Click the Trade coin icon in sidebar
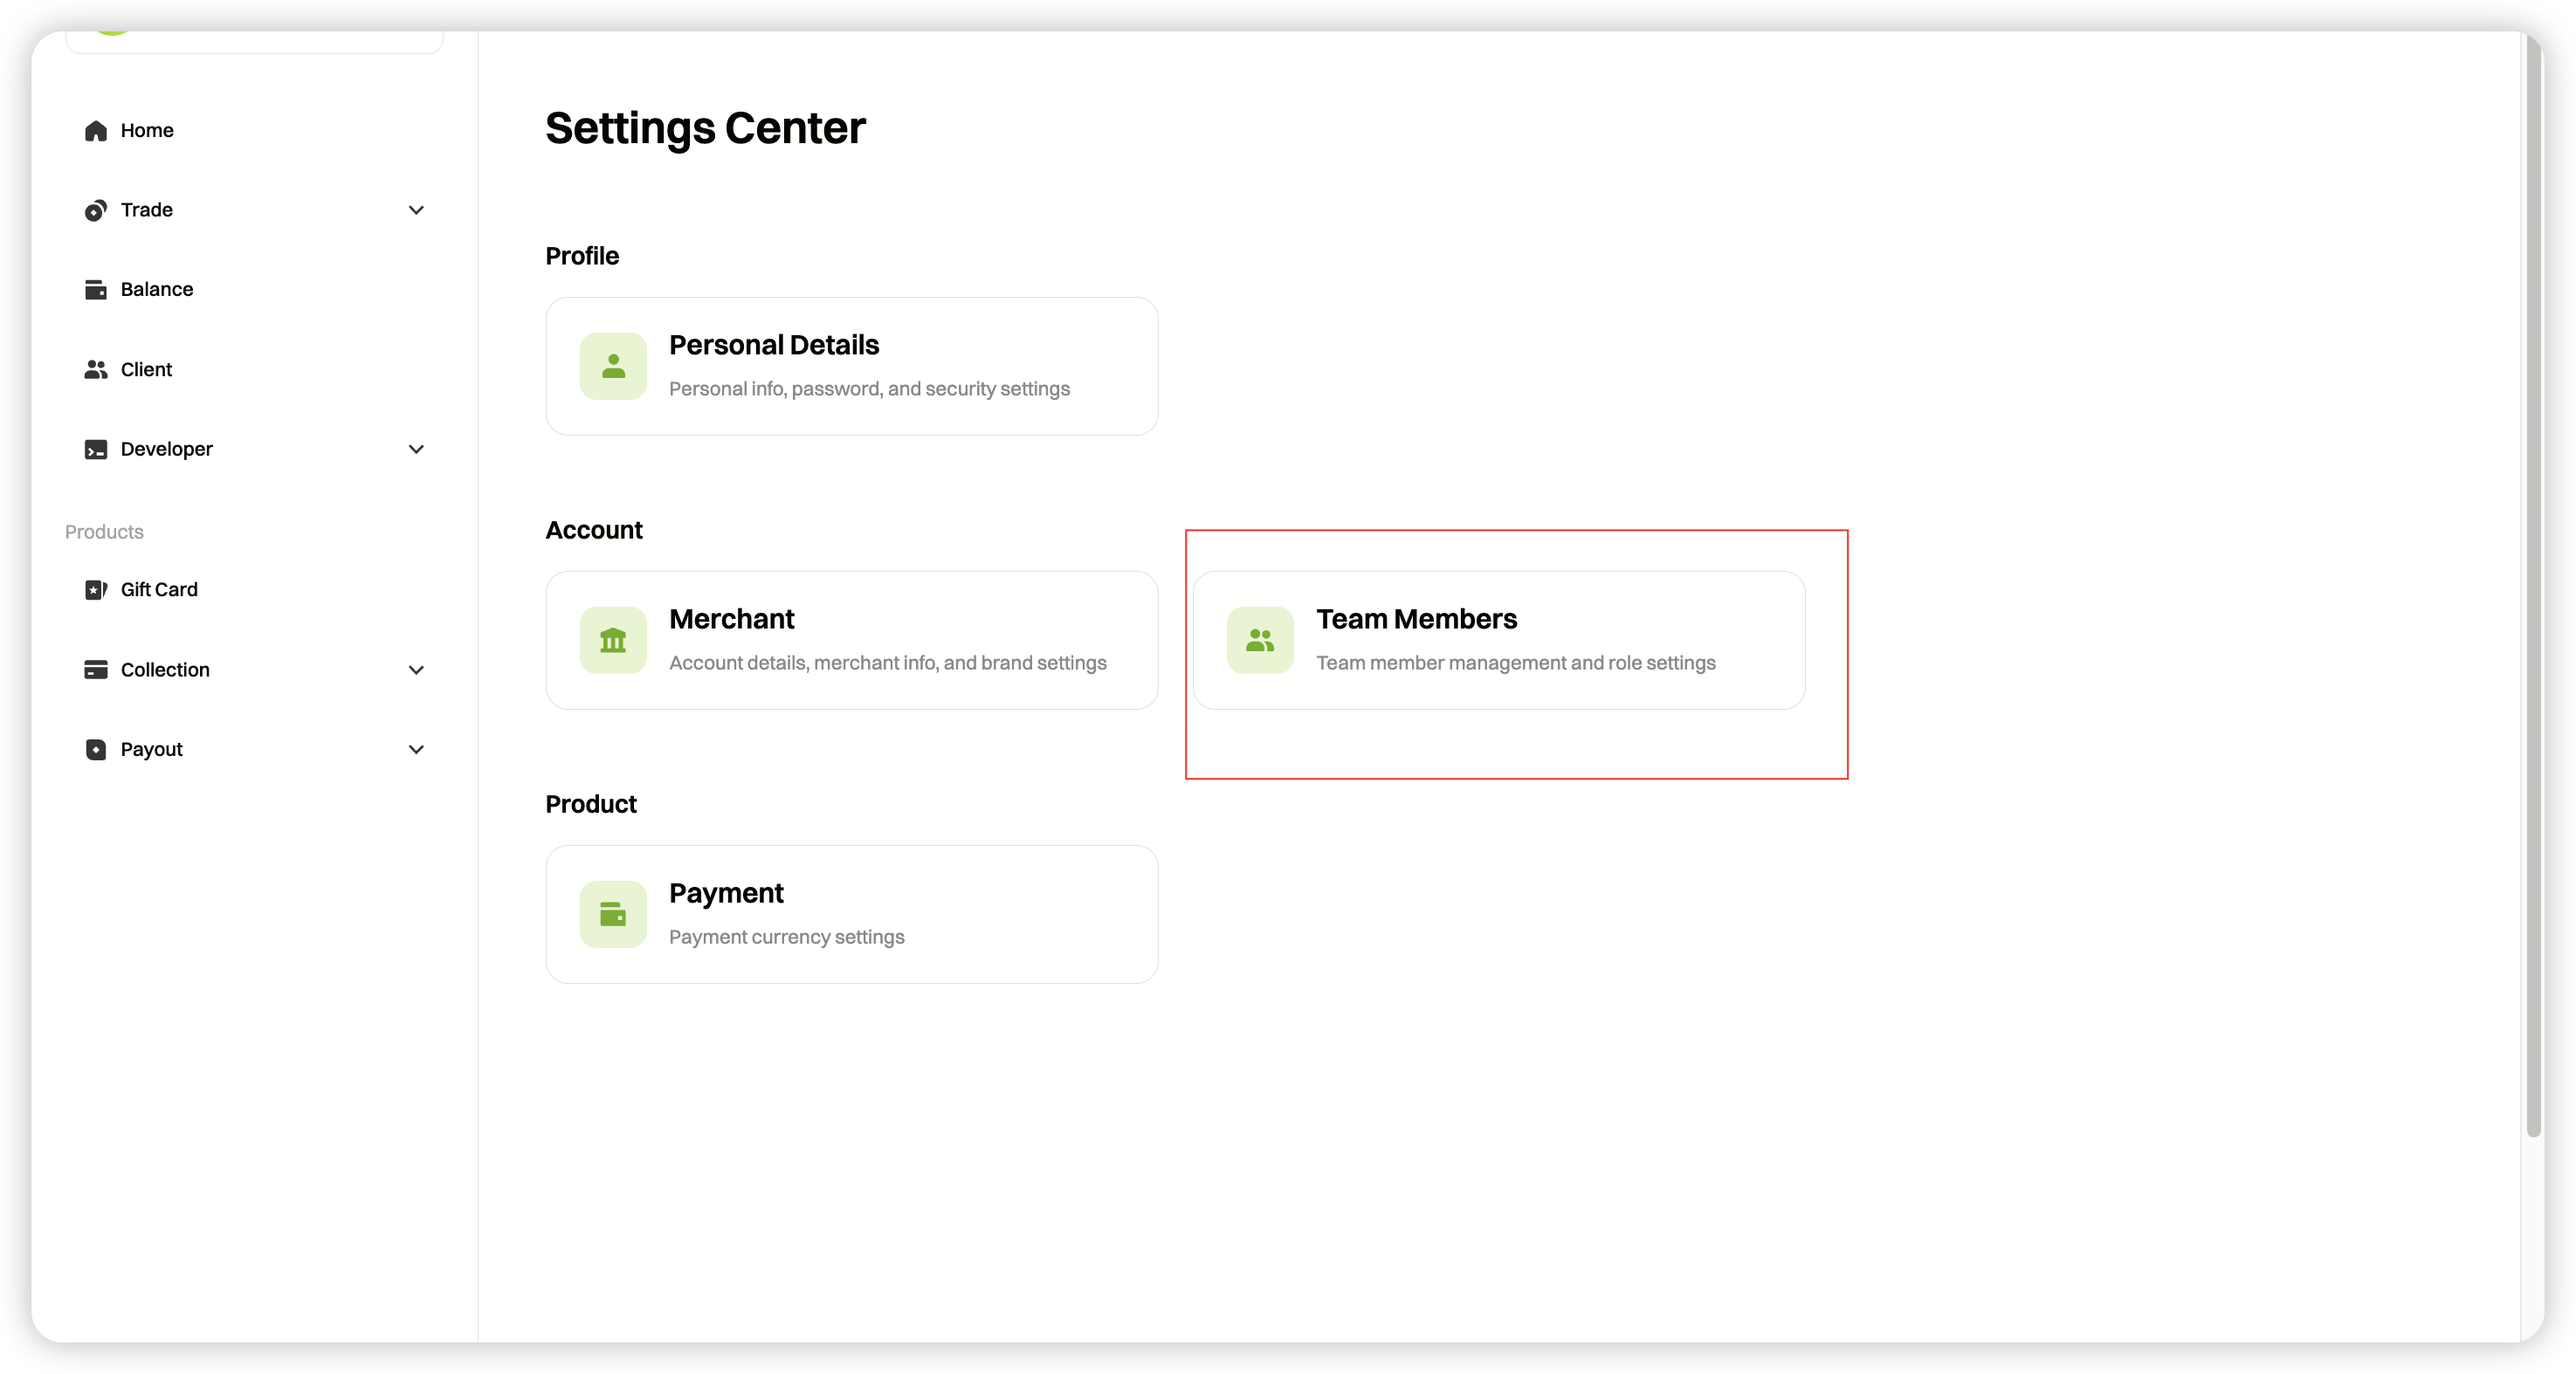The image size is (2576, 1374). point(96,210)
